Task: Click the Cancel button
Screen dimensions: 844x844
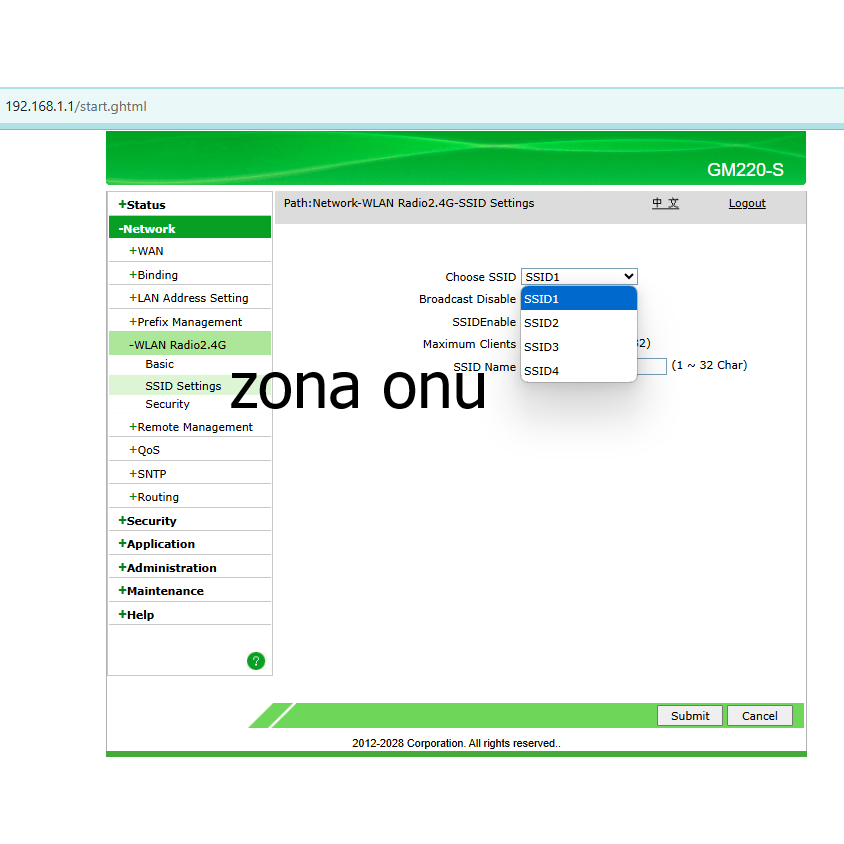Action: pyautogui.click(x=759, y=716)
